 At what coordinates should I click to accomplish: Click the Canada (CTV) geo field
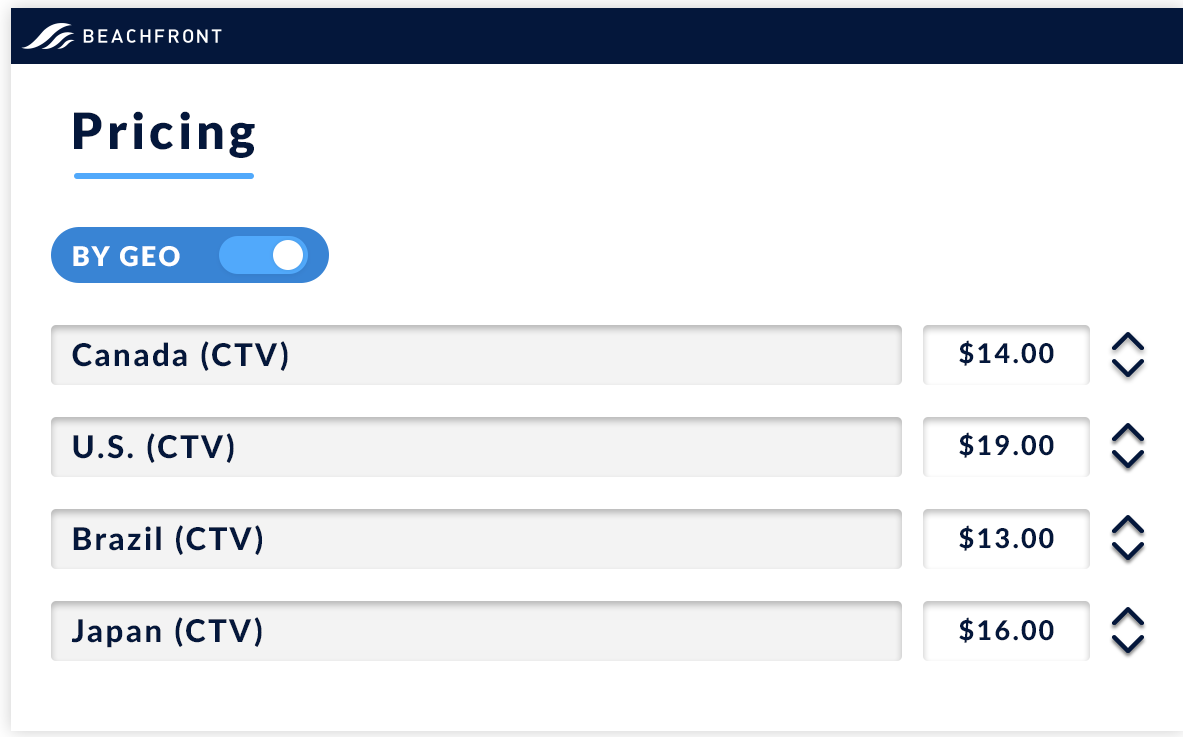tap(476, 355)
